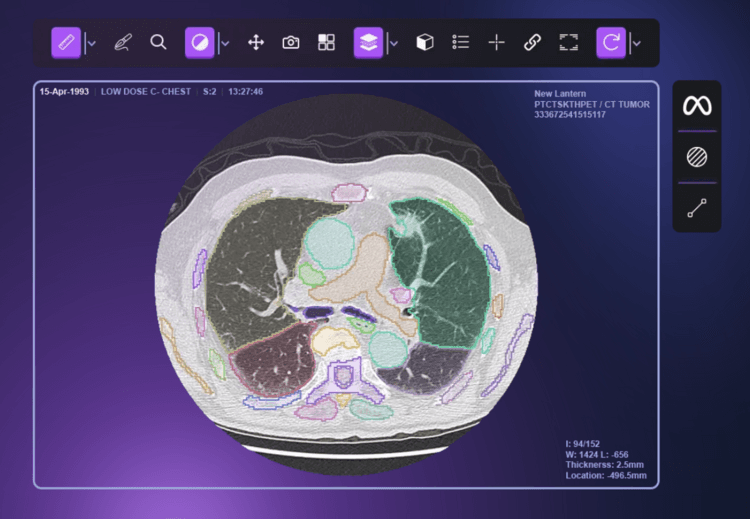Click the S:2 series label
The height and width of the screenshot is (519, 750).
click(210, 91)
